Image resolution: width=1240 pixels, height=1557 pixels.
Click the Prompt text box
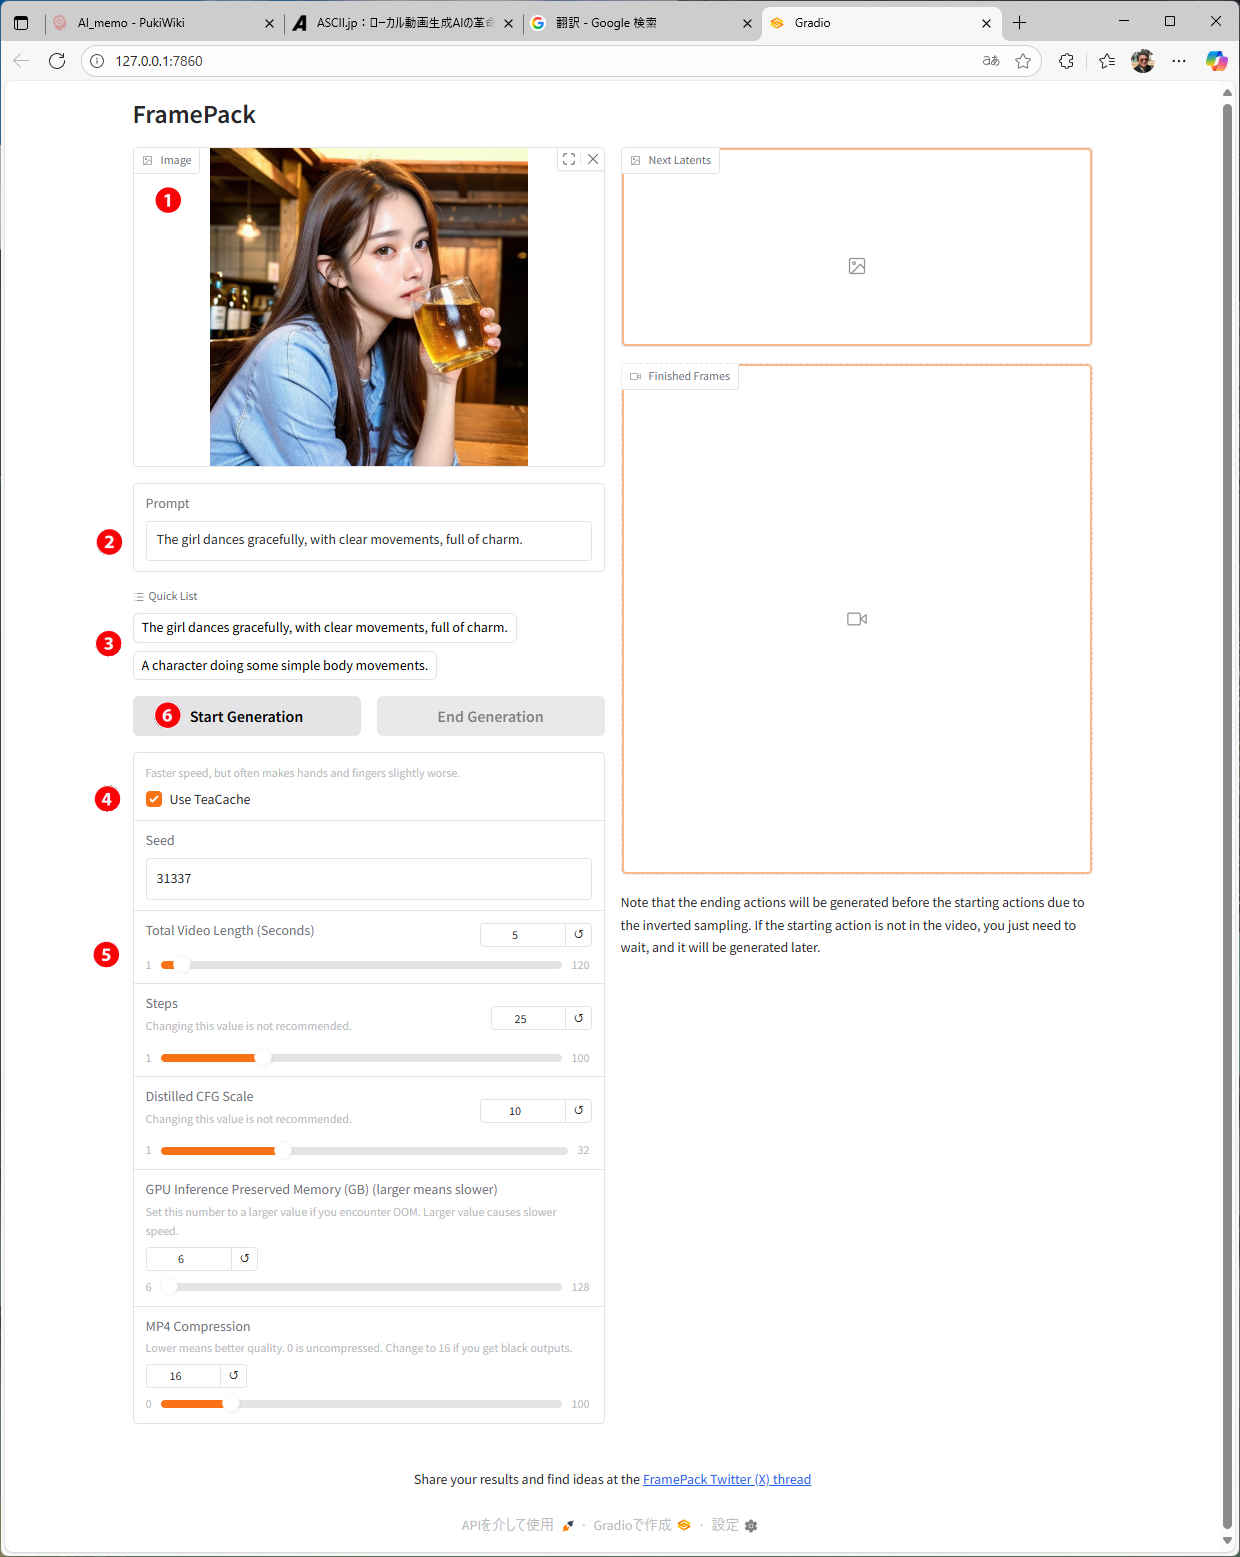click(x=368, y=540)
